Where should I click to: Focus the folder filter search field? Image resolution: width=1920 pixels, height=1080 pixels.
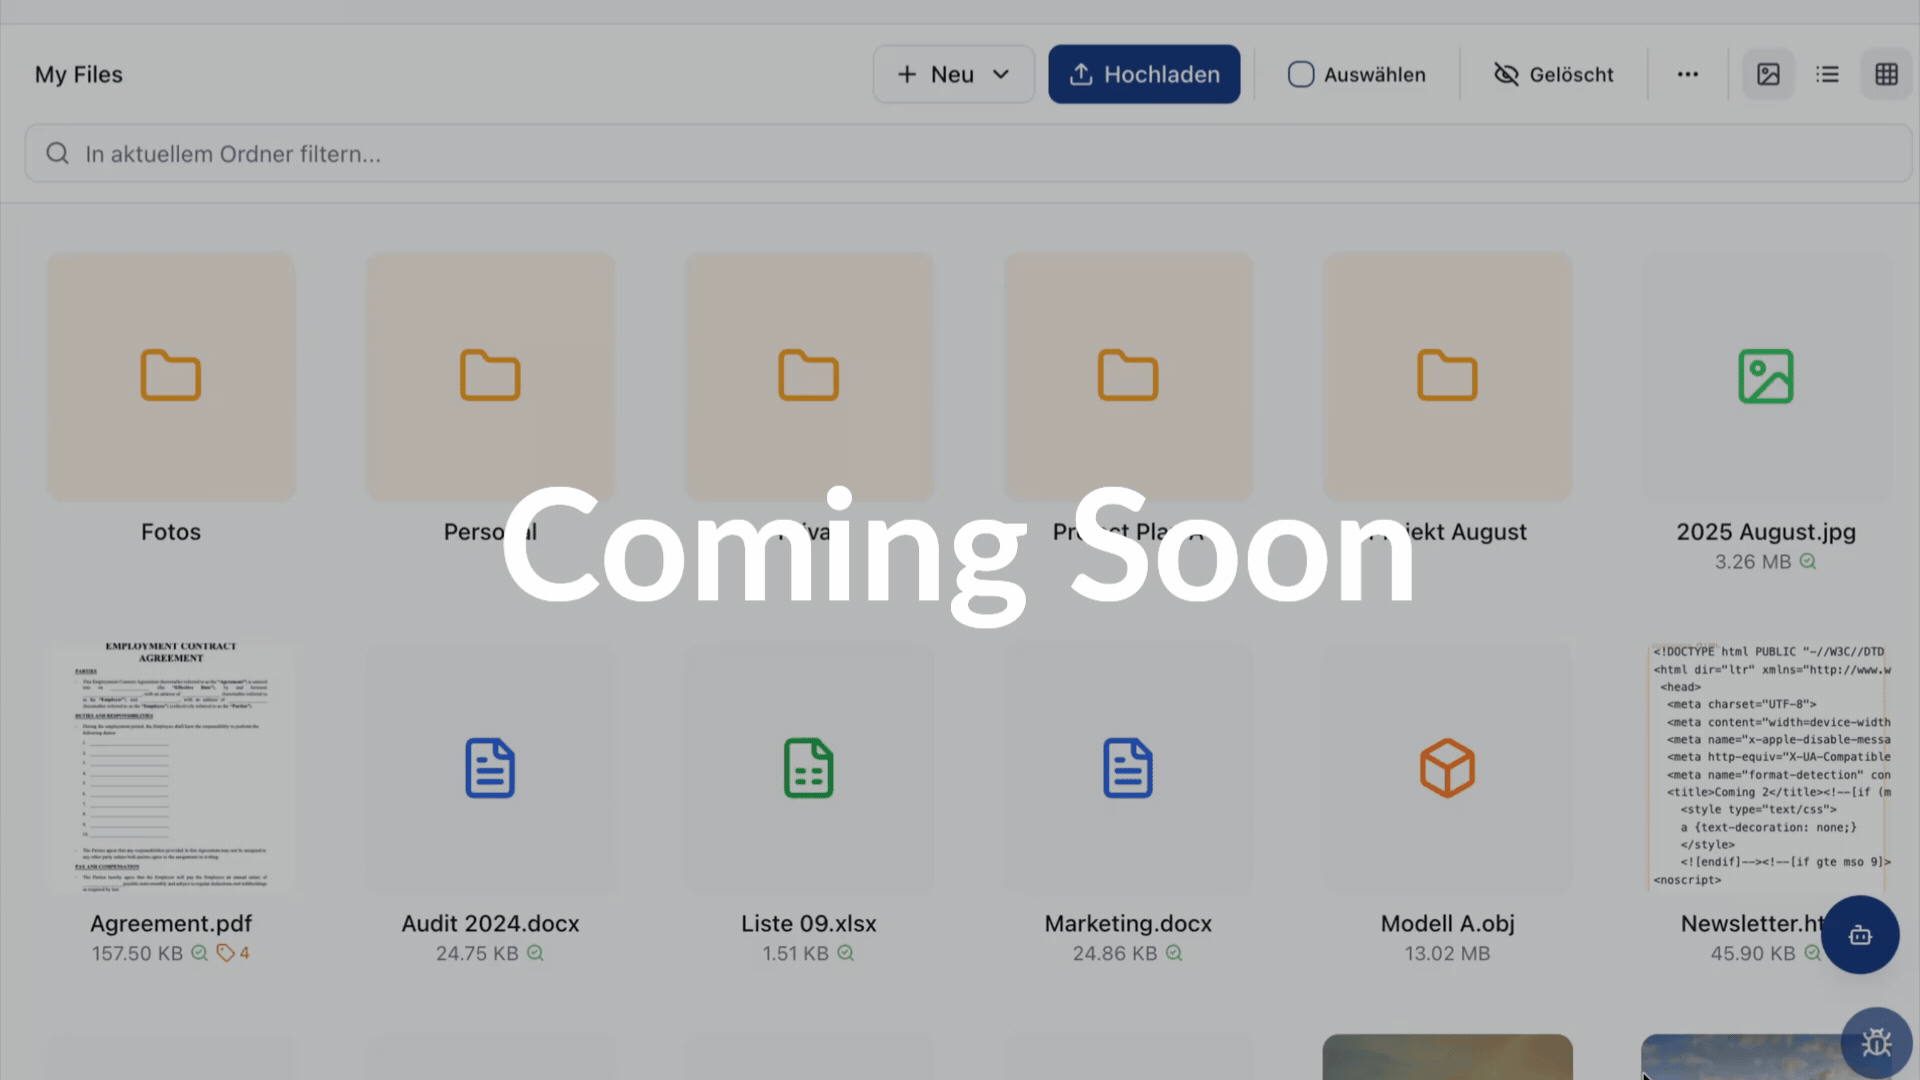pos(968,154)
